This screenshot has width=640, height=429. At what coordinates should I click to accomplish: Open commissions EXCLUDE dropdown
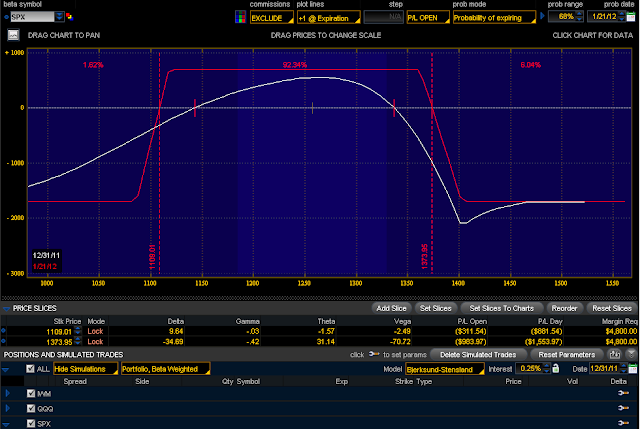tap(271, 18)
